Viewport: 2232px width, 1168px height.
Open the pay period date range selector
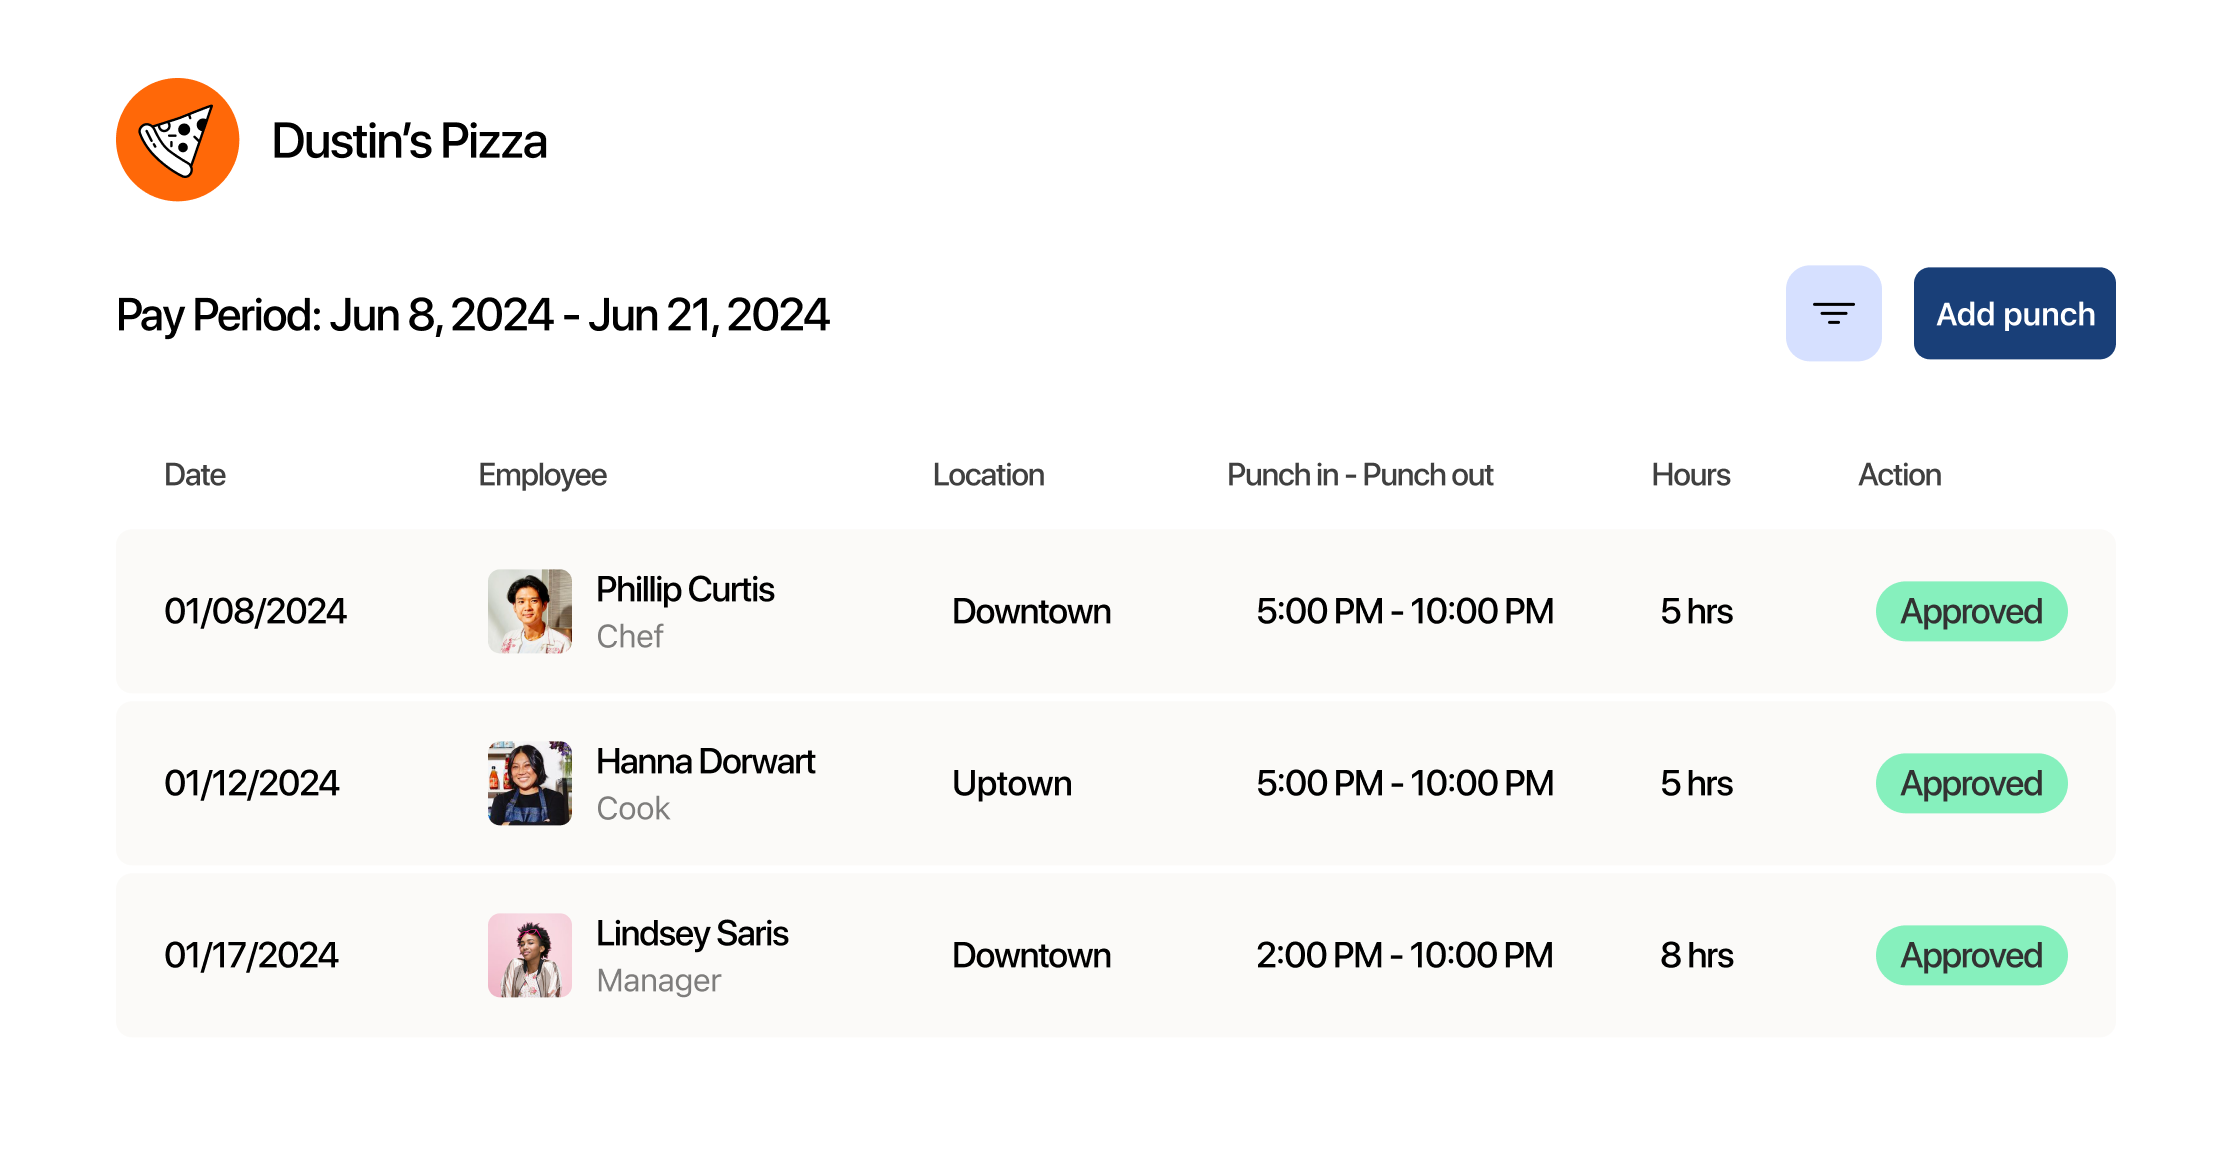pyautogui.click(x=472, y=314)
